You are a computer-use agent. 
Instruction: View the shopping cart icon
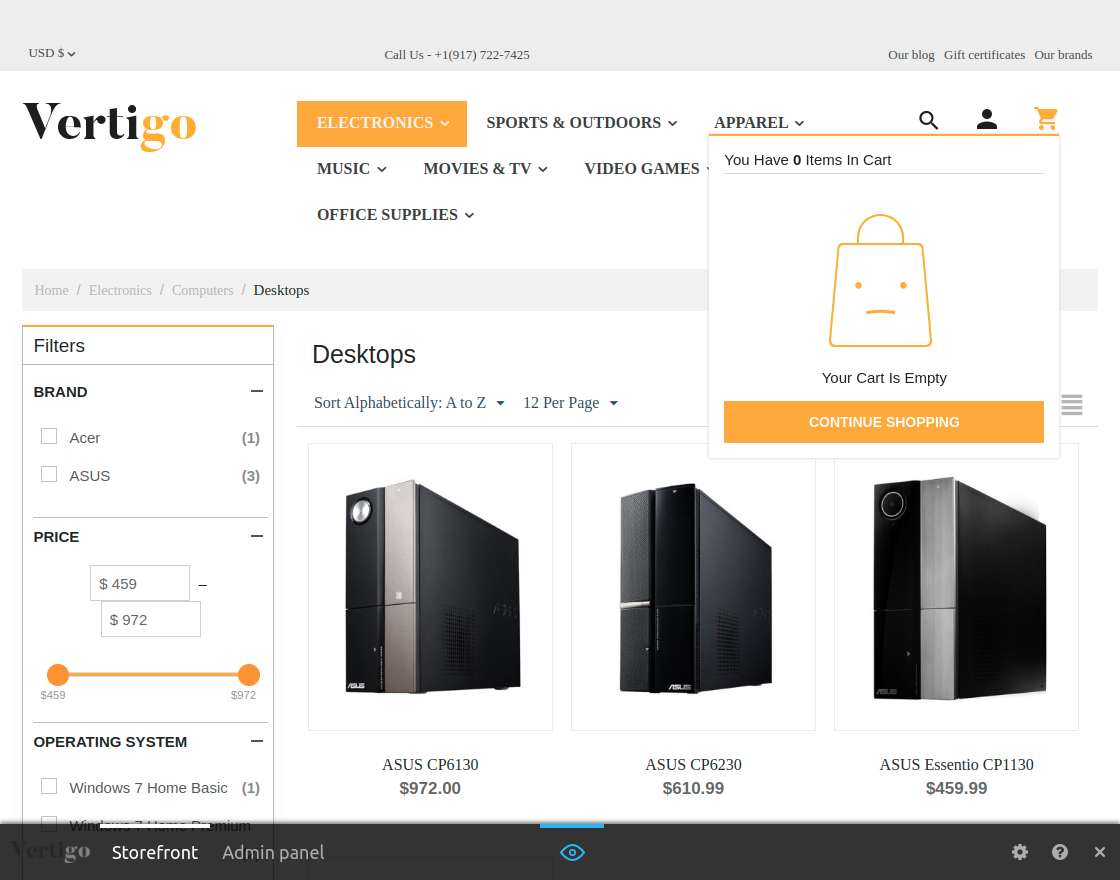1045,119
